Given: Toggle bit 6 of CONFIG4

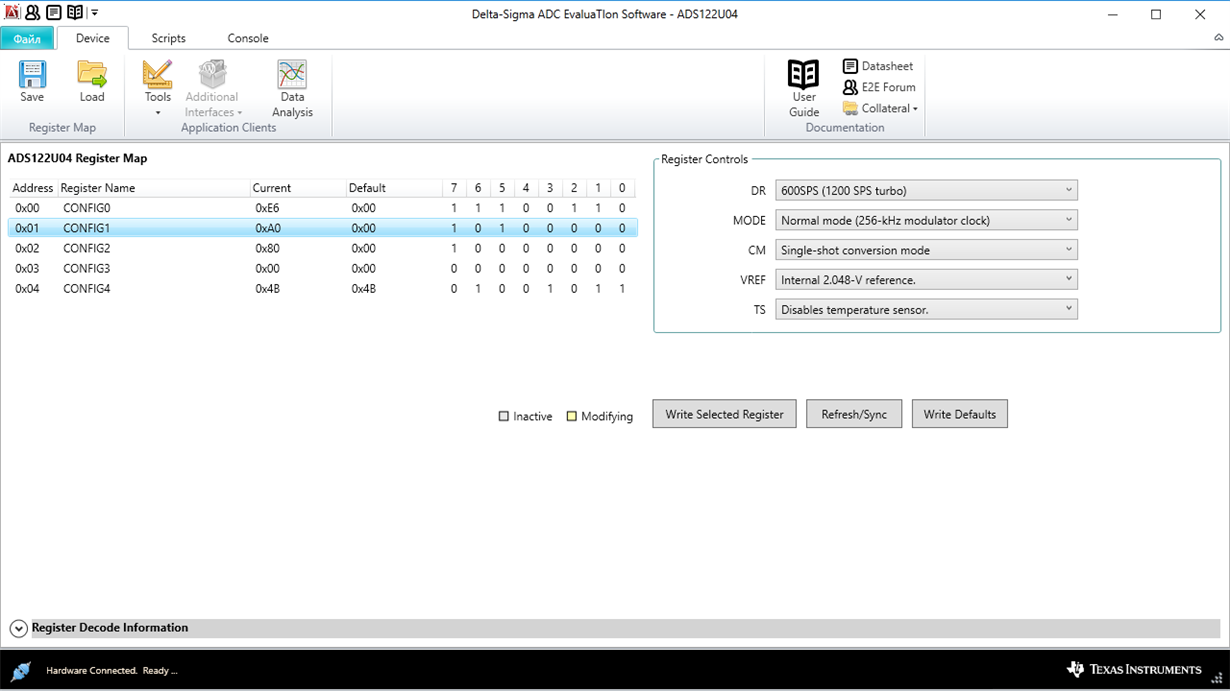Looking at the screenshot, I should 478,288.
